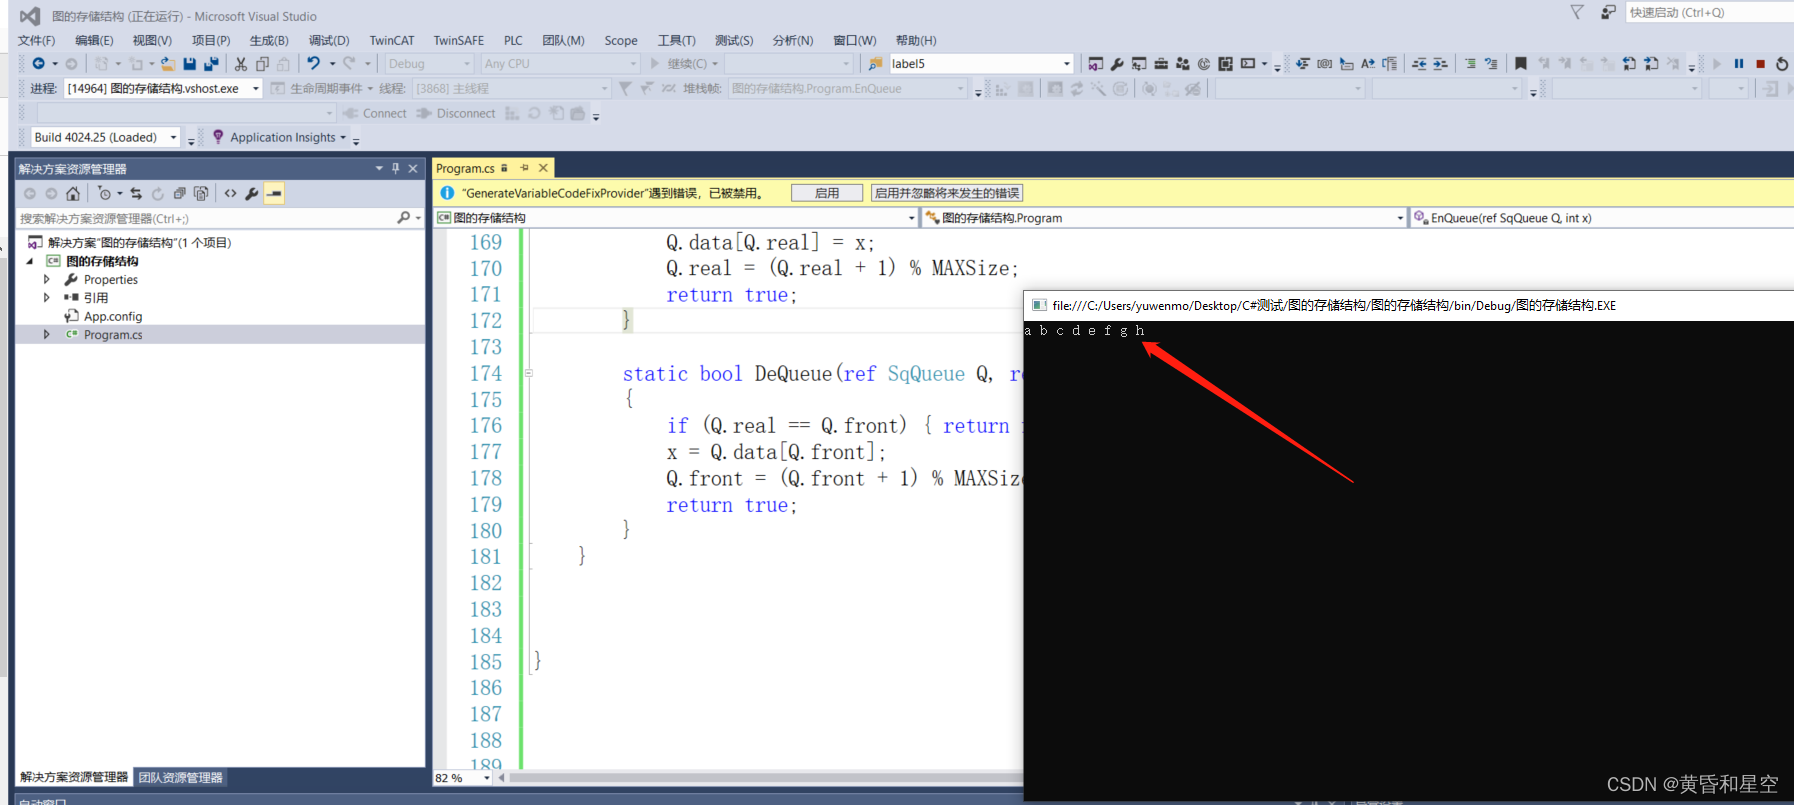This screenshot has height=805, width=1794.
Task: Expand the 引用 references node
Action: [x=46, y=297]
